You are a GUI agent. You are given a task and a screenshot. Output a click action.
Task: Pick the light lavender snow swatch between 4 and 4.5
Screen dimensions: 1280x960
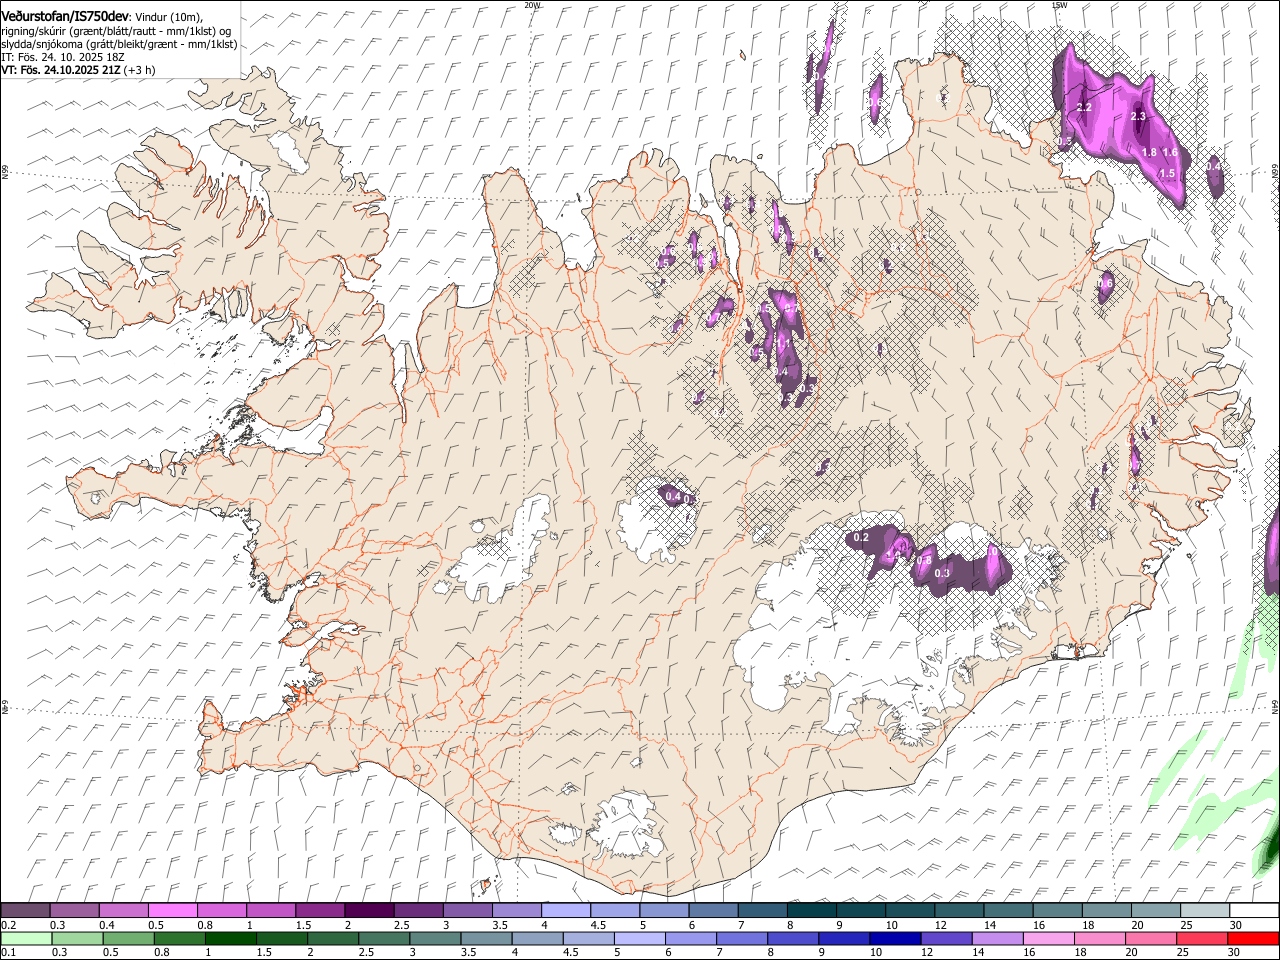566,911
